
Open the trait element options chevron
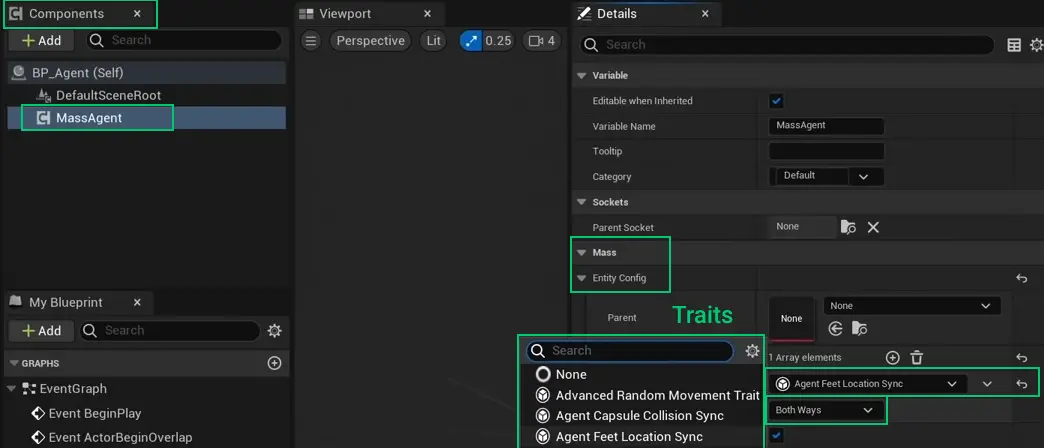987,384
